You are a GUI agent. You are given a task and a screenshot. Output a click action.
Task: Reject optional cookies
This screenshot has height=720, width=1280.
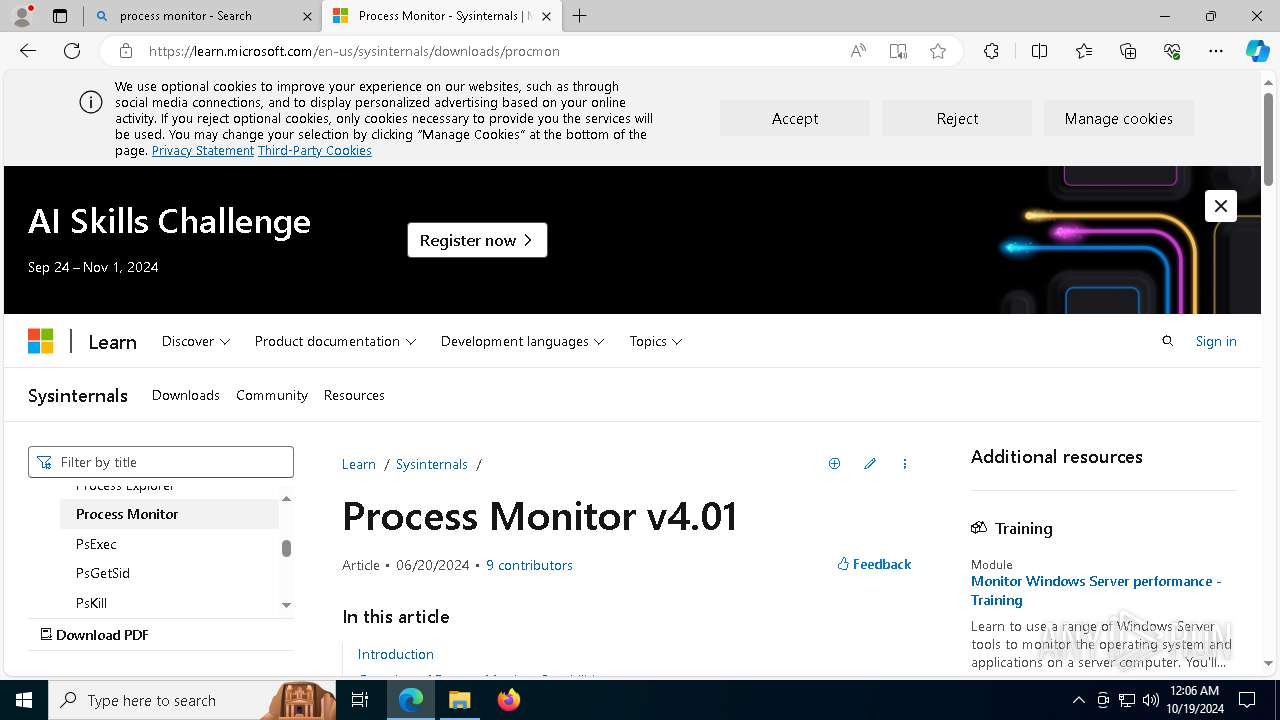click(x=957, y=118)
